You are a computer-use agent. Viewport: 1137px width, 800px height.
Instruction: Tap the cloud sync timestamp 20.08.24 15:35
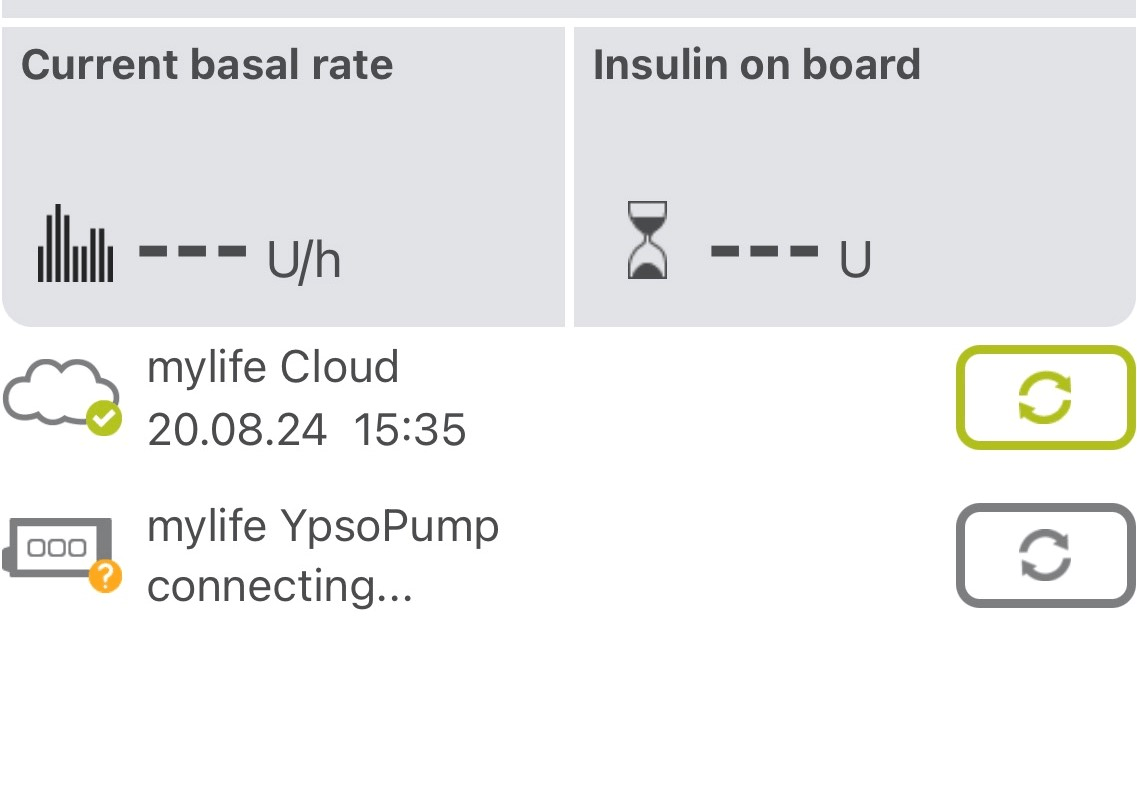[307, 429]
